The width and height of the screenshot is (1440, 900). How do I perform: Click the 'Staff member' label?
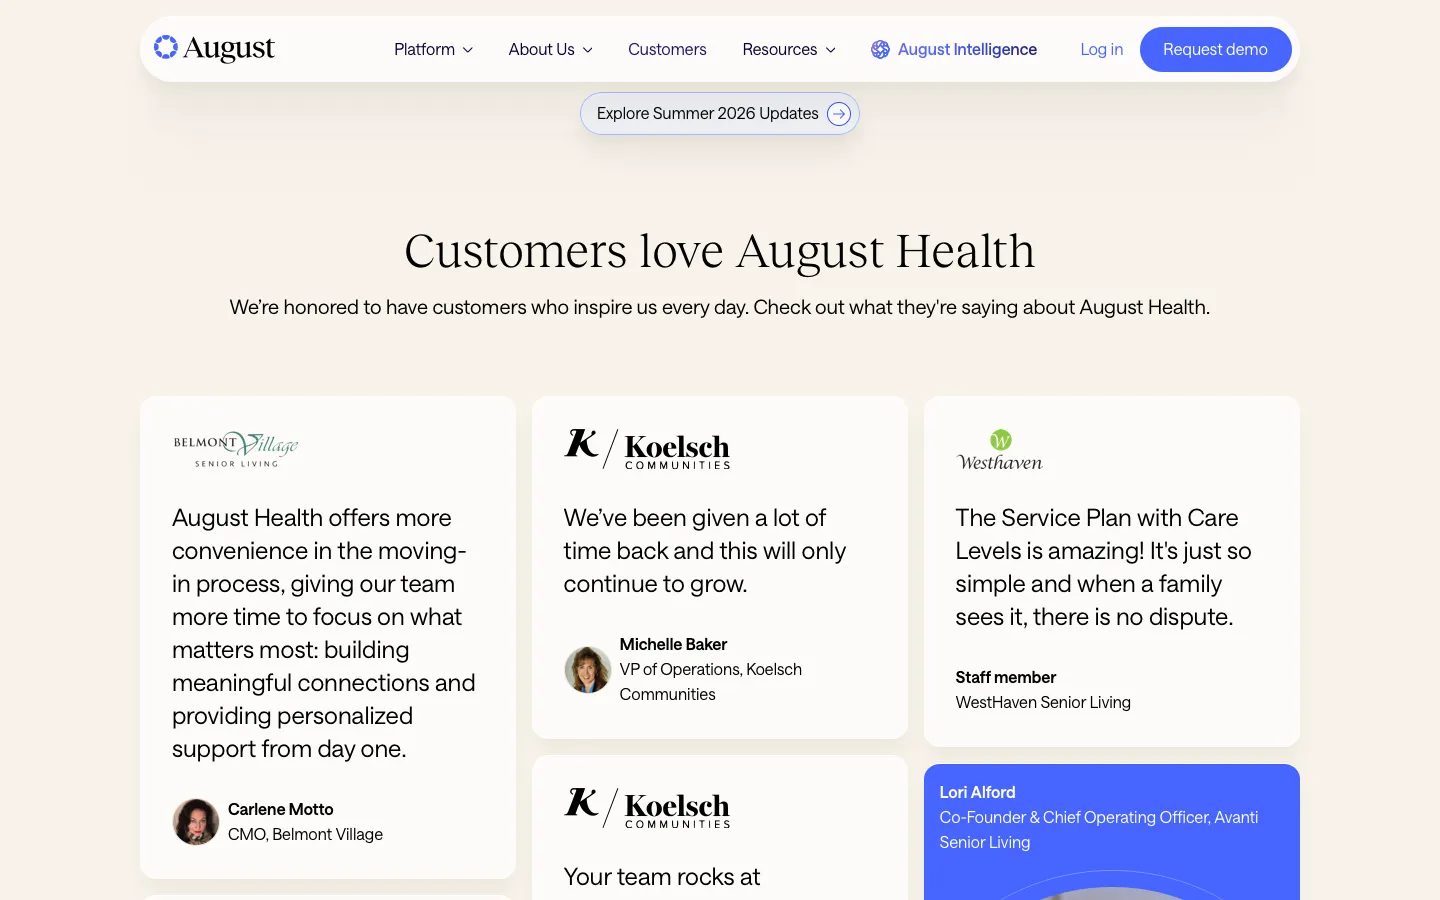[x=1005, y=677]
